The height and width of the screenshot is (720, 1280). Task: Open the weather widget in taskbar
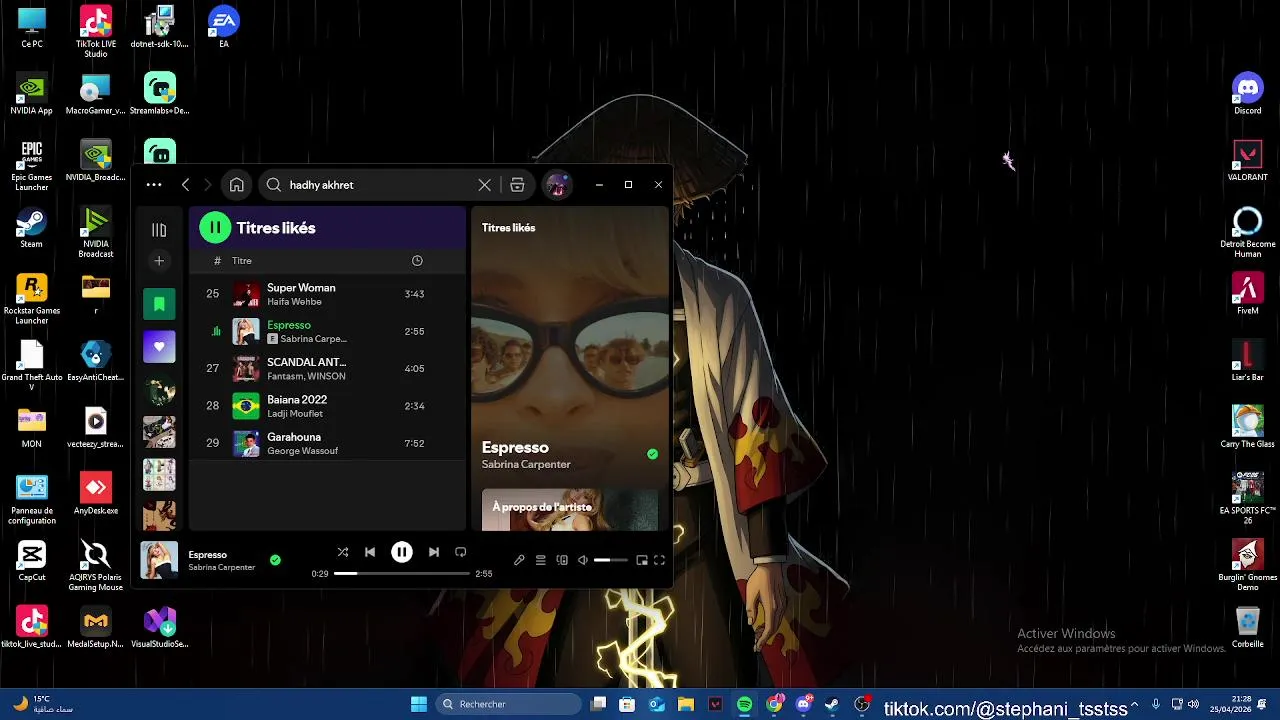[x=44, y=704]
